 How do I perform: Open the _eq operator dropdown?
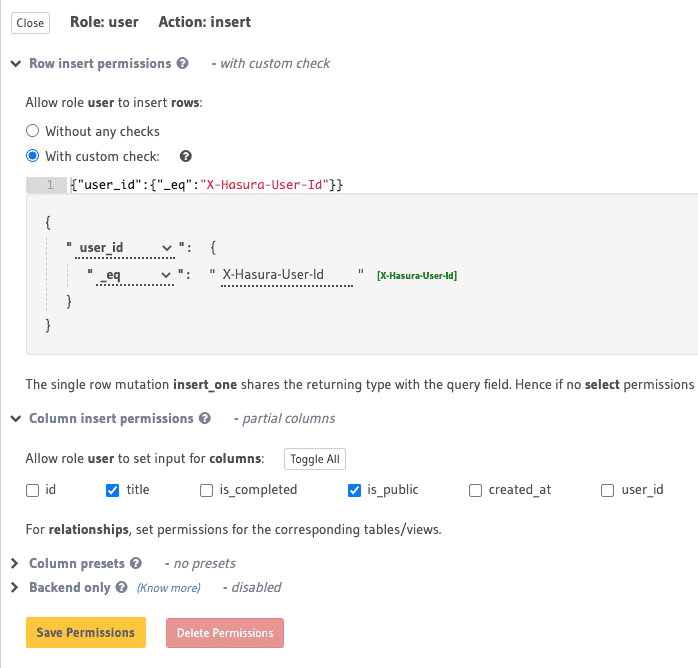tap(135, 274)
